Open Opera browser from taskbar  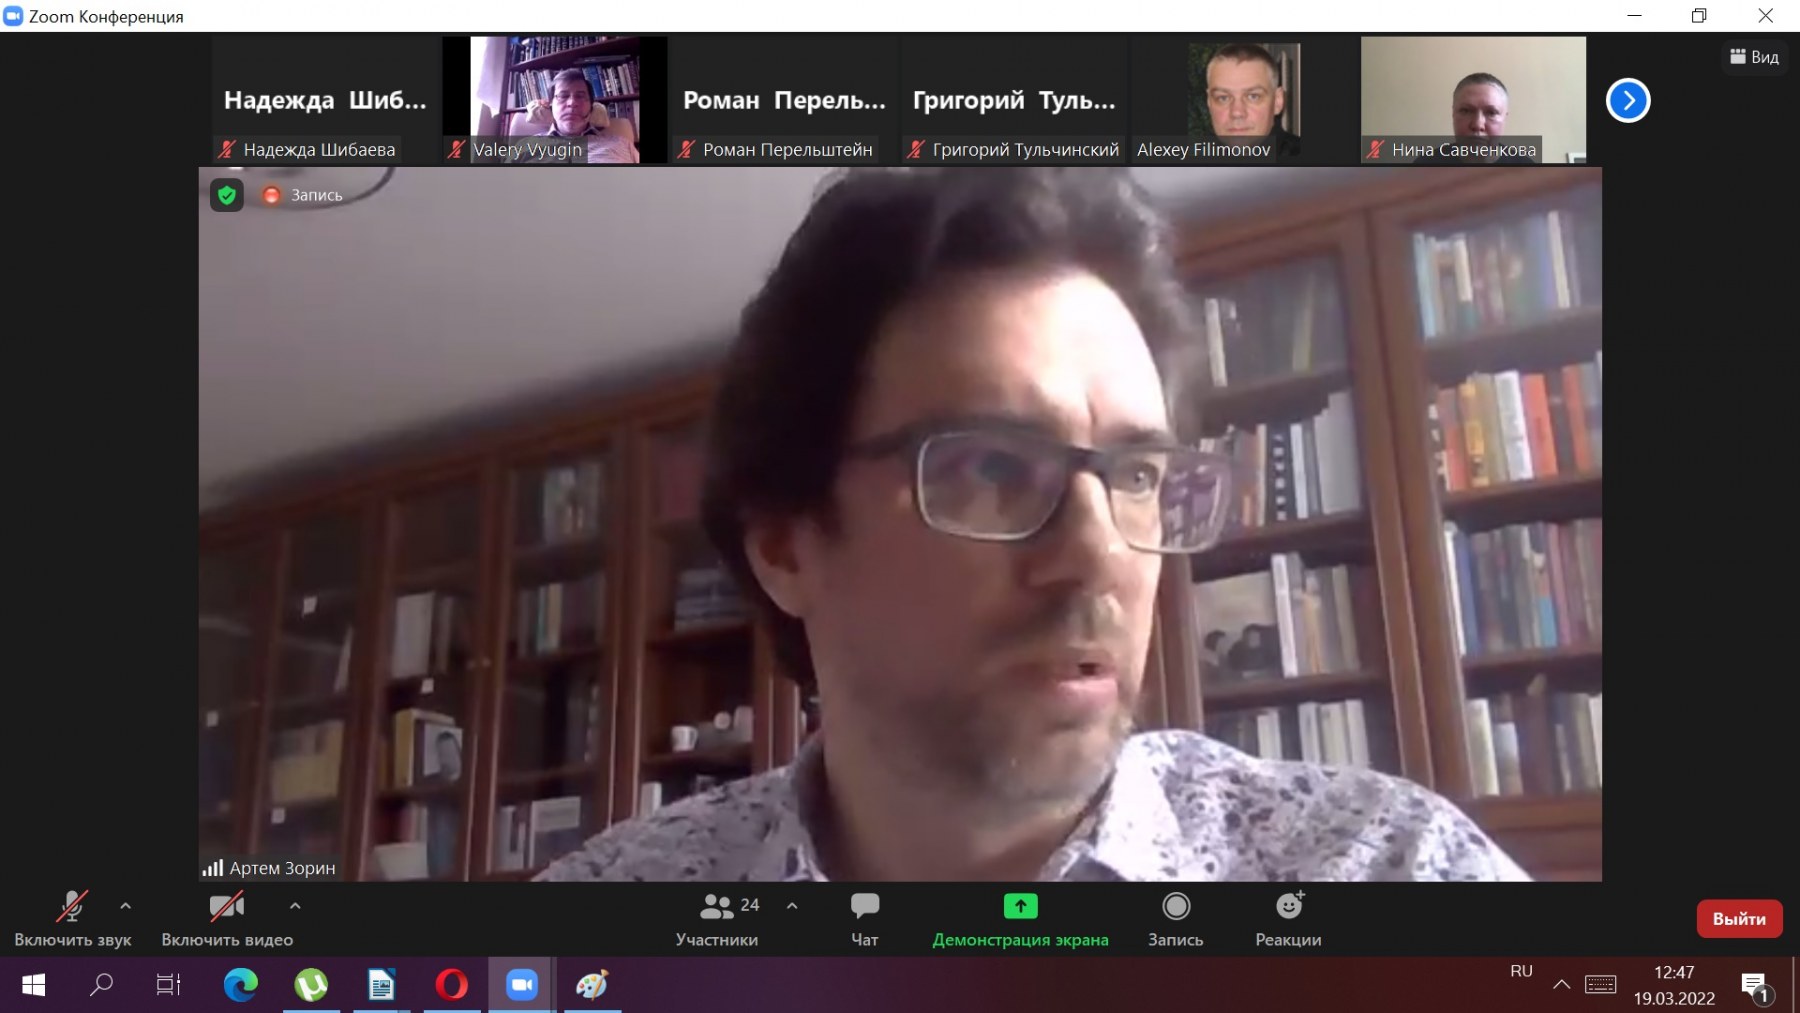(x=451, y=985)
